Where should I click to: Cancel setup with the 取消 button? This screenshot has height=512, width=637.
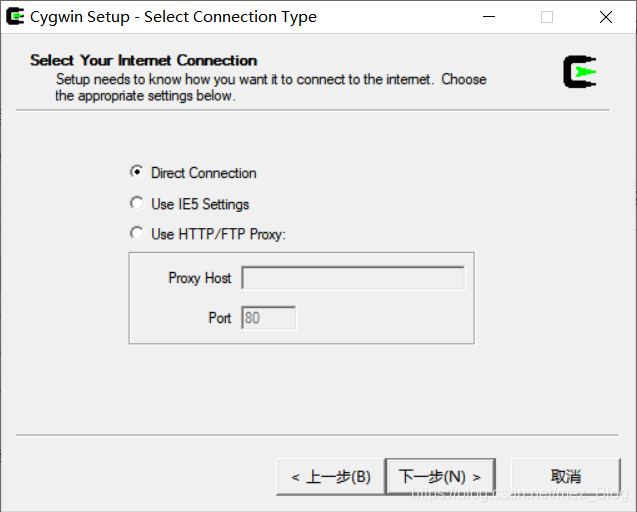[x=566, y=477]
